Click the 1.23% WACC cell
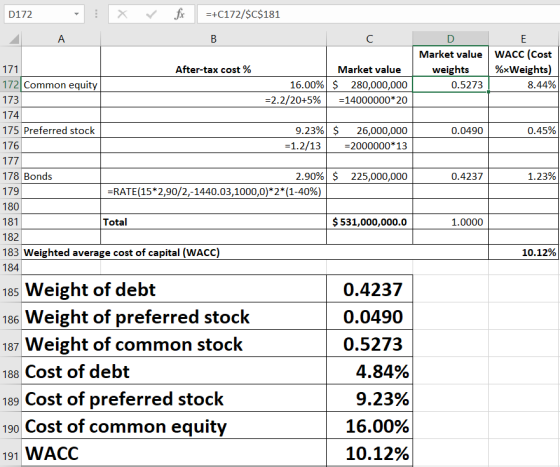The width and height of the screenshot is (560, 467). [x=523, y=176]
